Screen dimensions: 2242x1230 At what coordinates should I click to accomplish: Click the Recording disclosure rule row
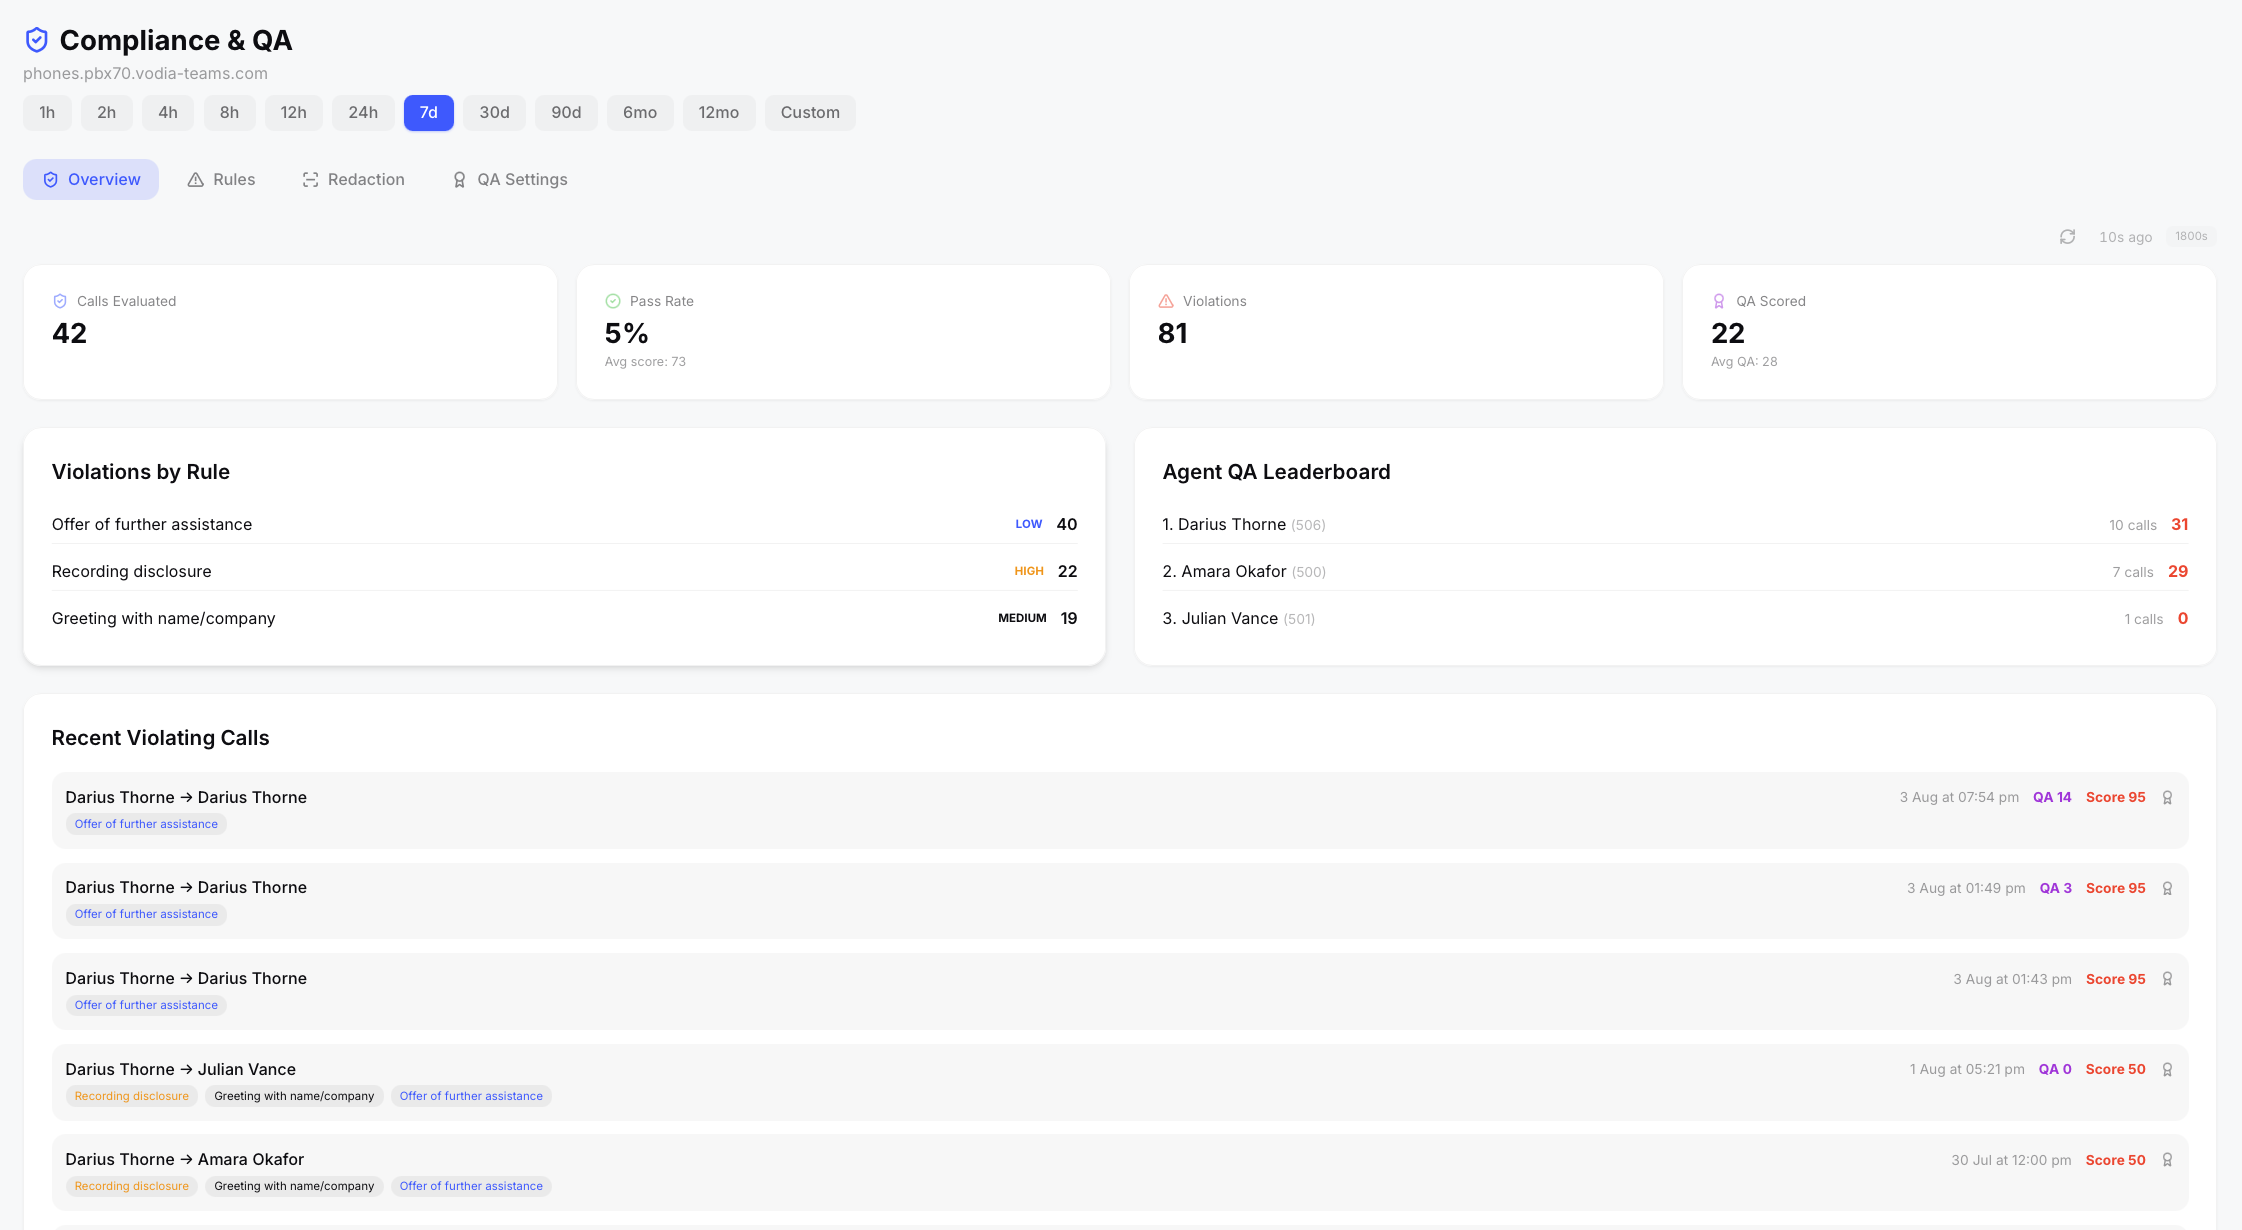[564, 571]
